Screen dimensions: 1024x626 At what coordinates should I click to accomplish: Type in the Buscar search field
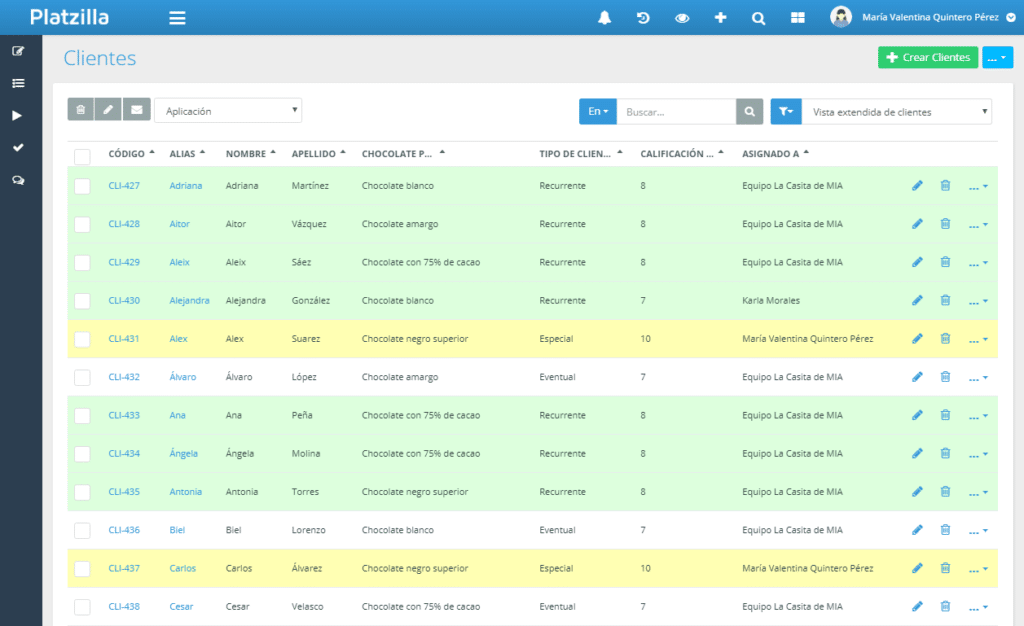coord(675,112)
